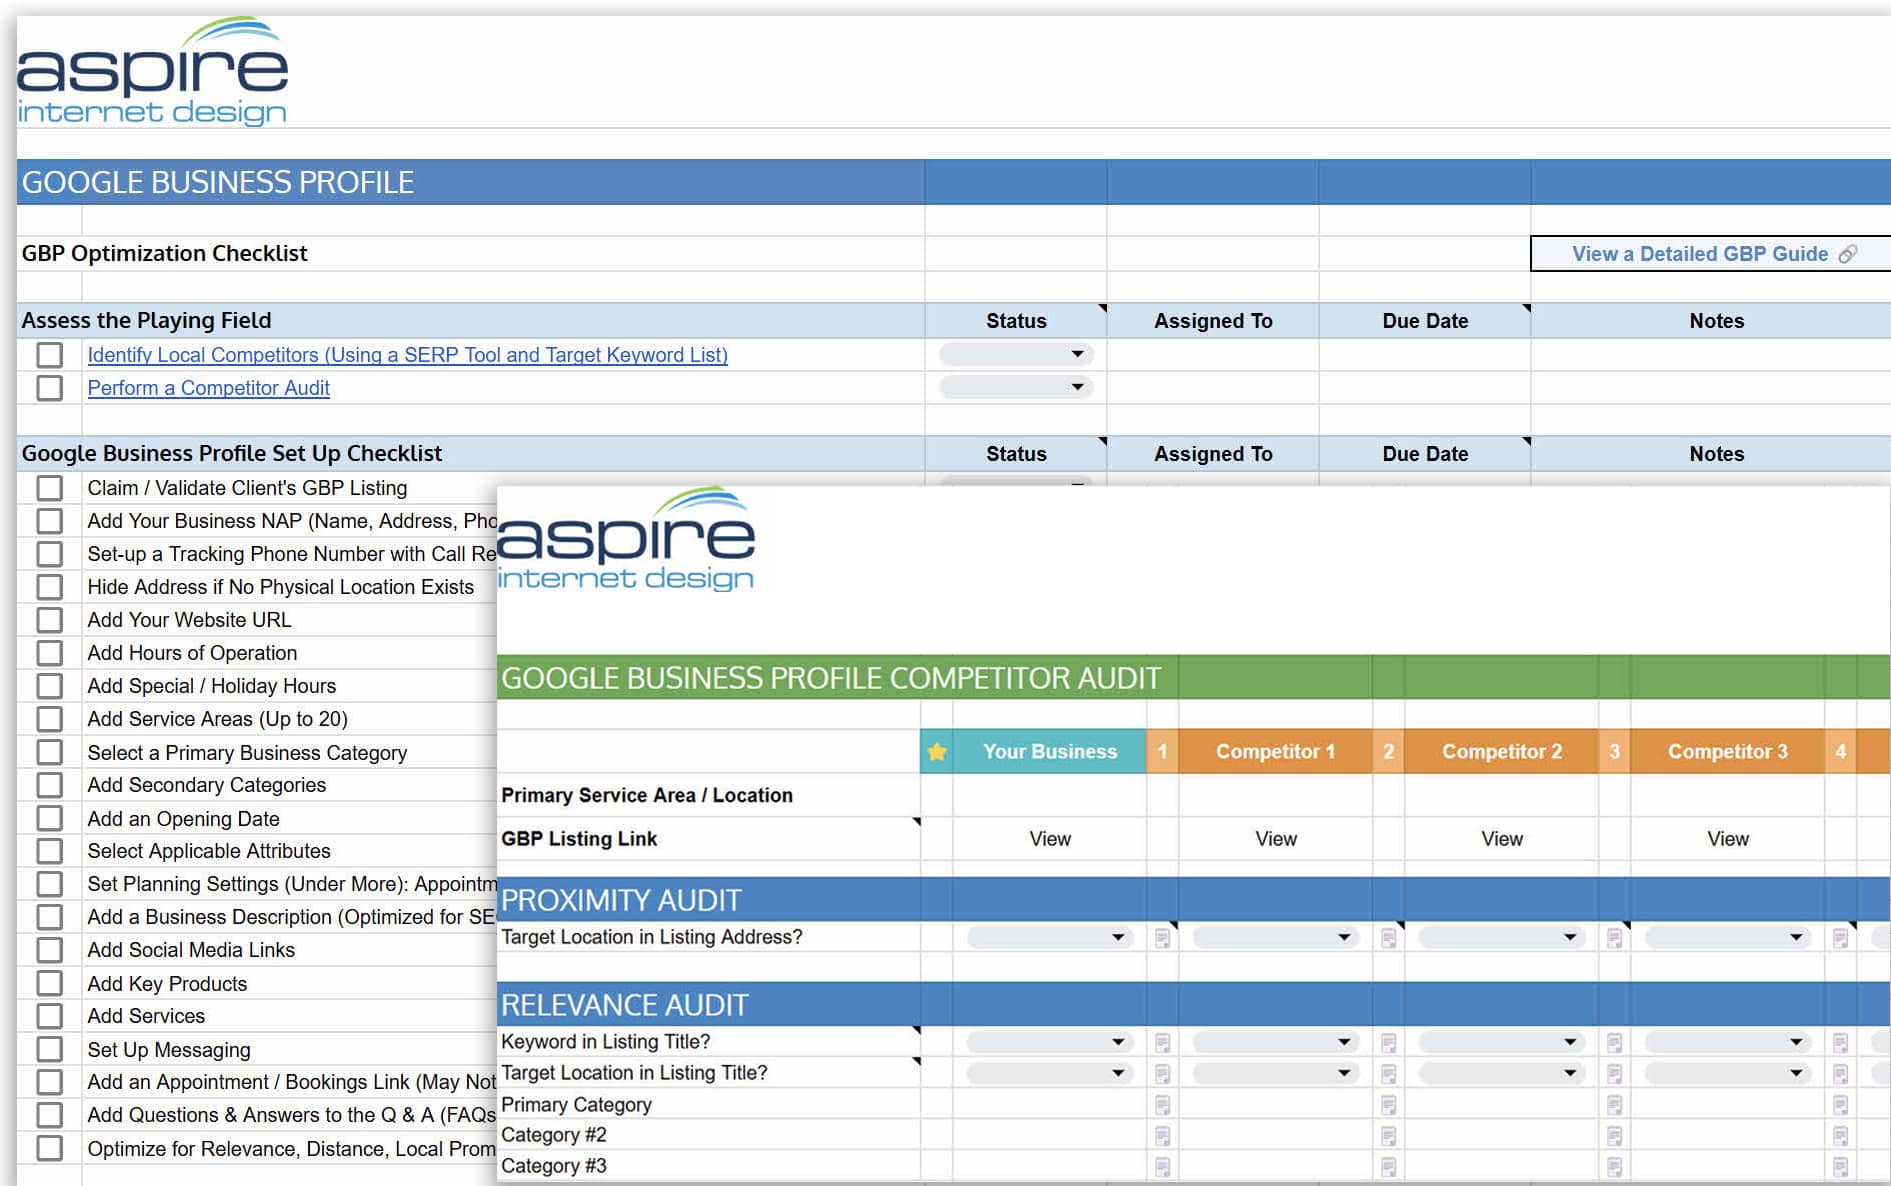
Task: Click Notes cell for Perform a Competitor Audit
Action: (x=1710, y=388)
